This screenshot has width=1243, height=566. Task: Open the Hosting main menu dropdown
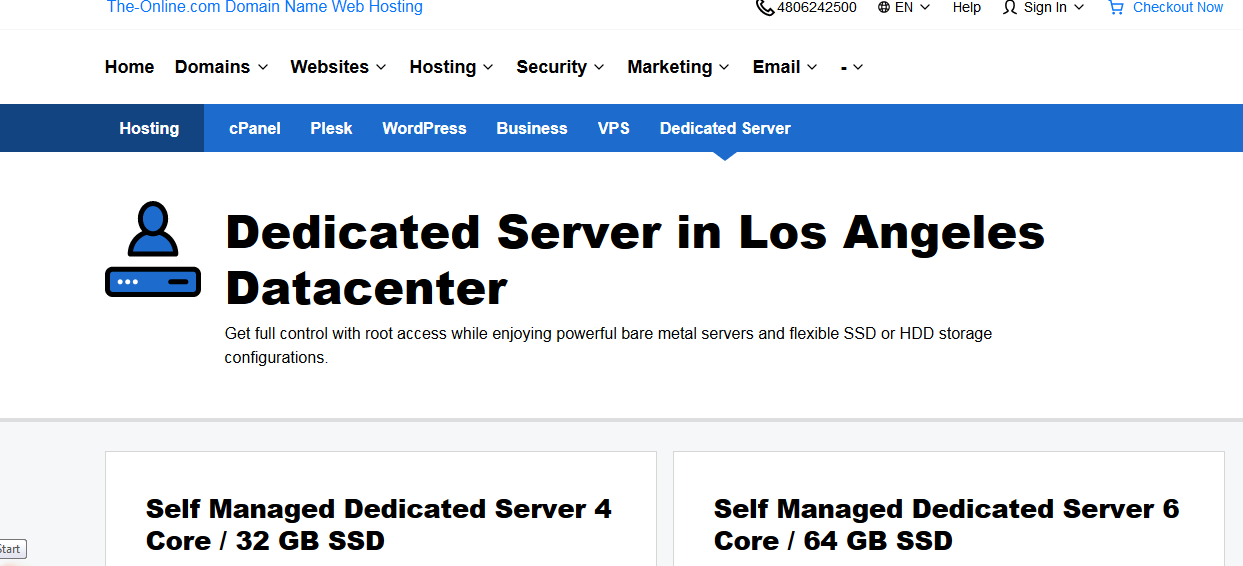tap(451, 67)
